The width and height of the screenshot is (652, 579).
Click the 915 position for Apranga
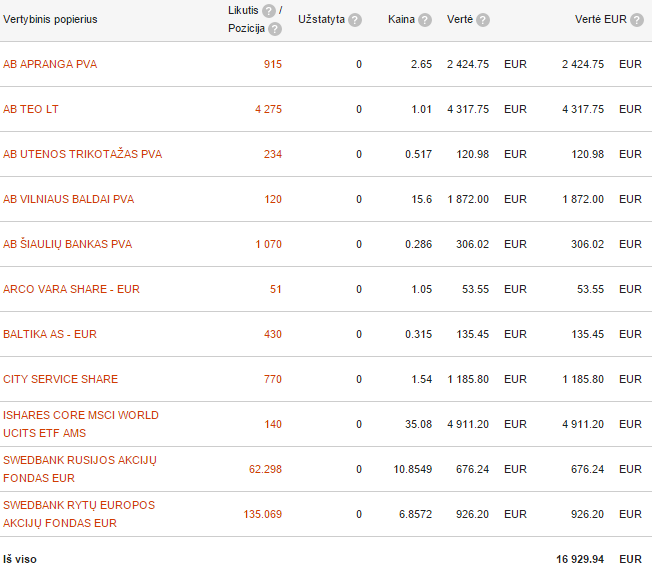[x=273, y=64]
